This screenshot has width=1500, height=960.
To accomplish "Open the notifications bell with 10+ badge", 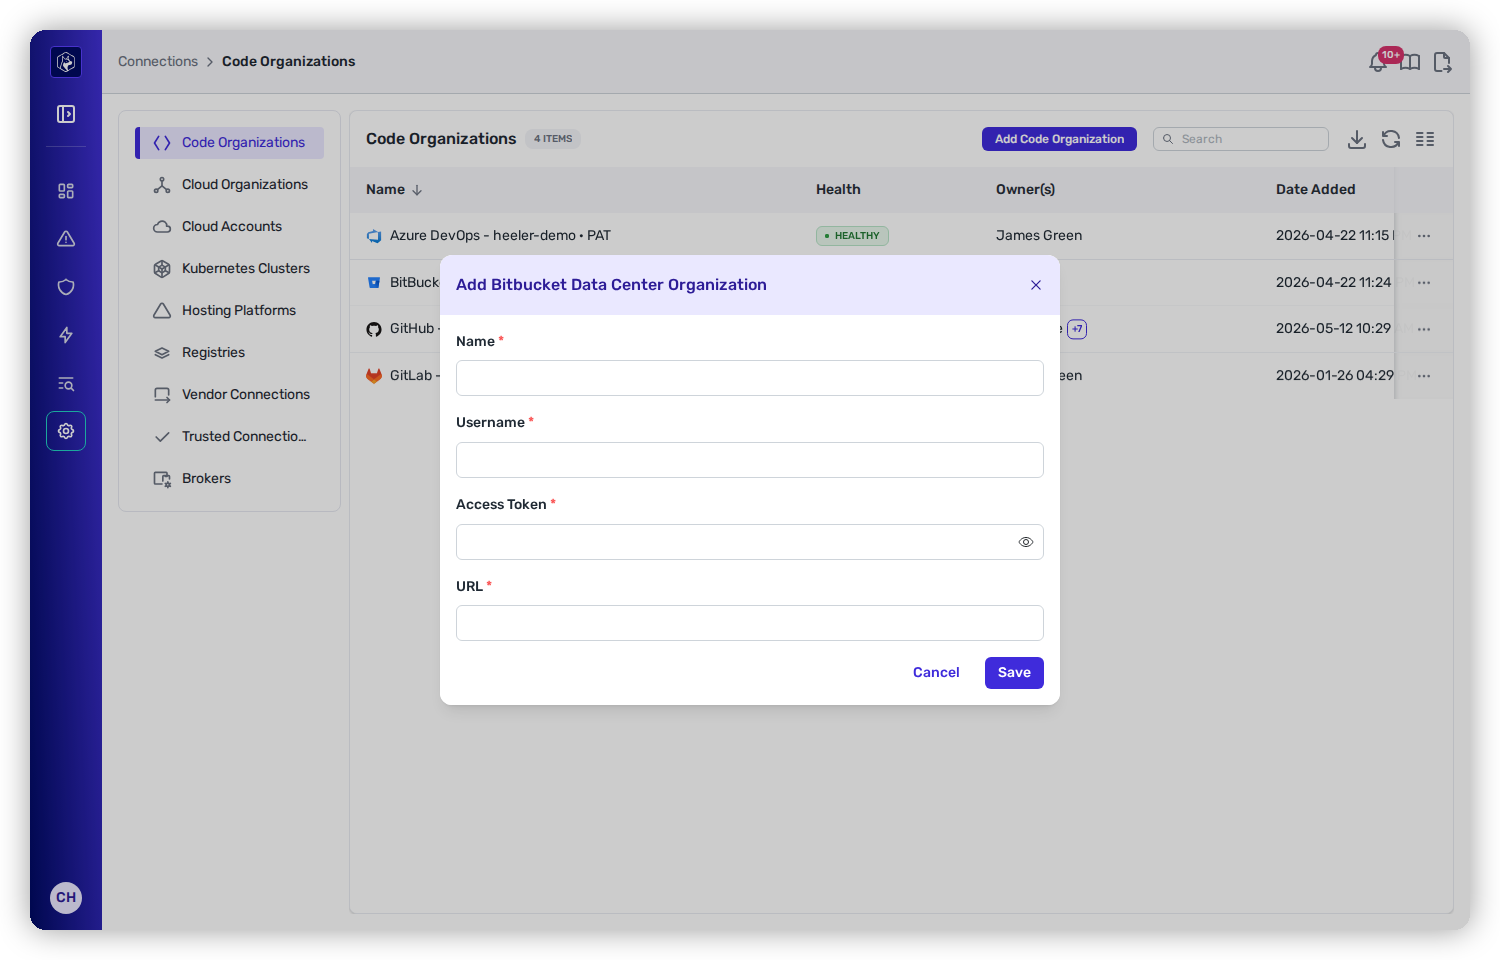I will pyautogui.click(x=1379, y=62).
